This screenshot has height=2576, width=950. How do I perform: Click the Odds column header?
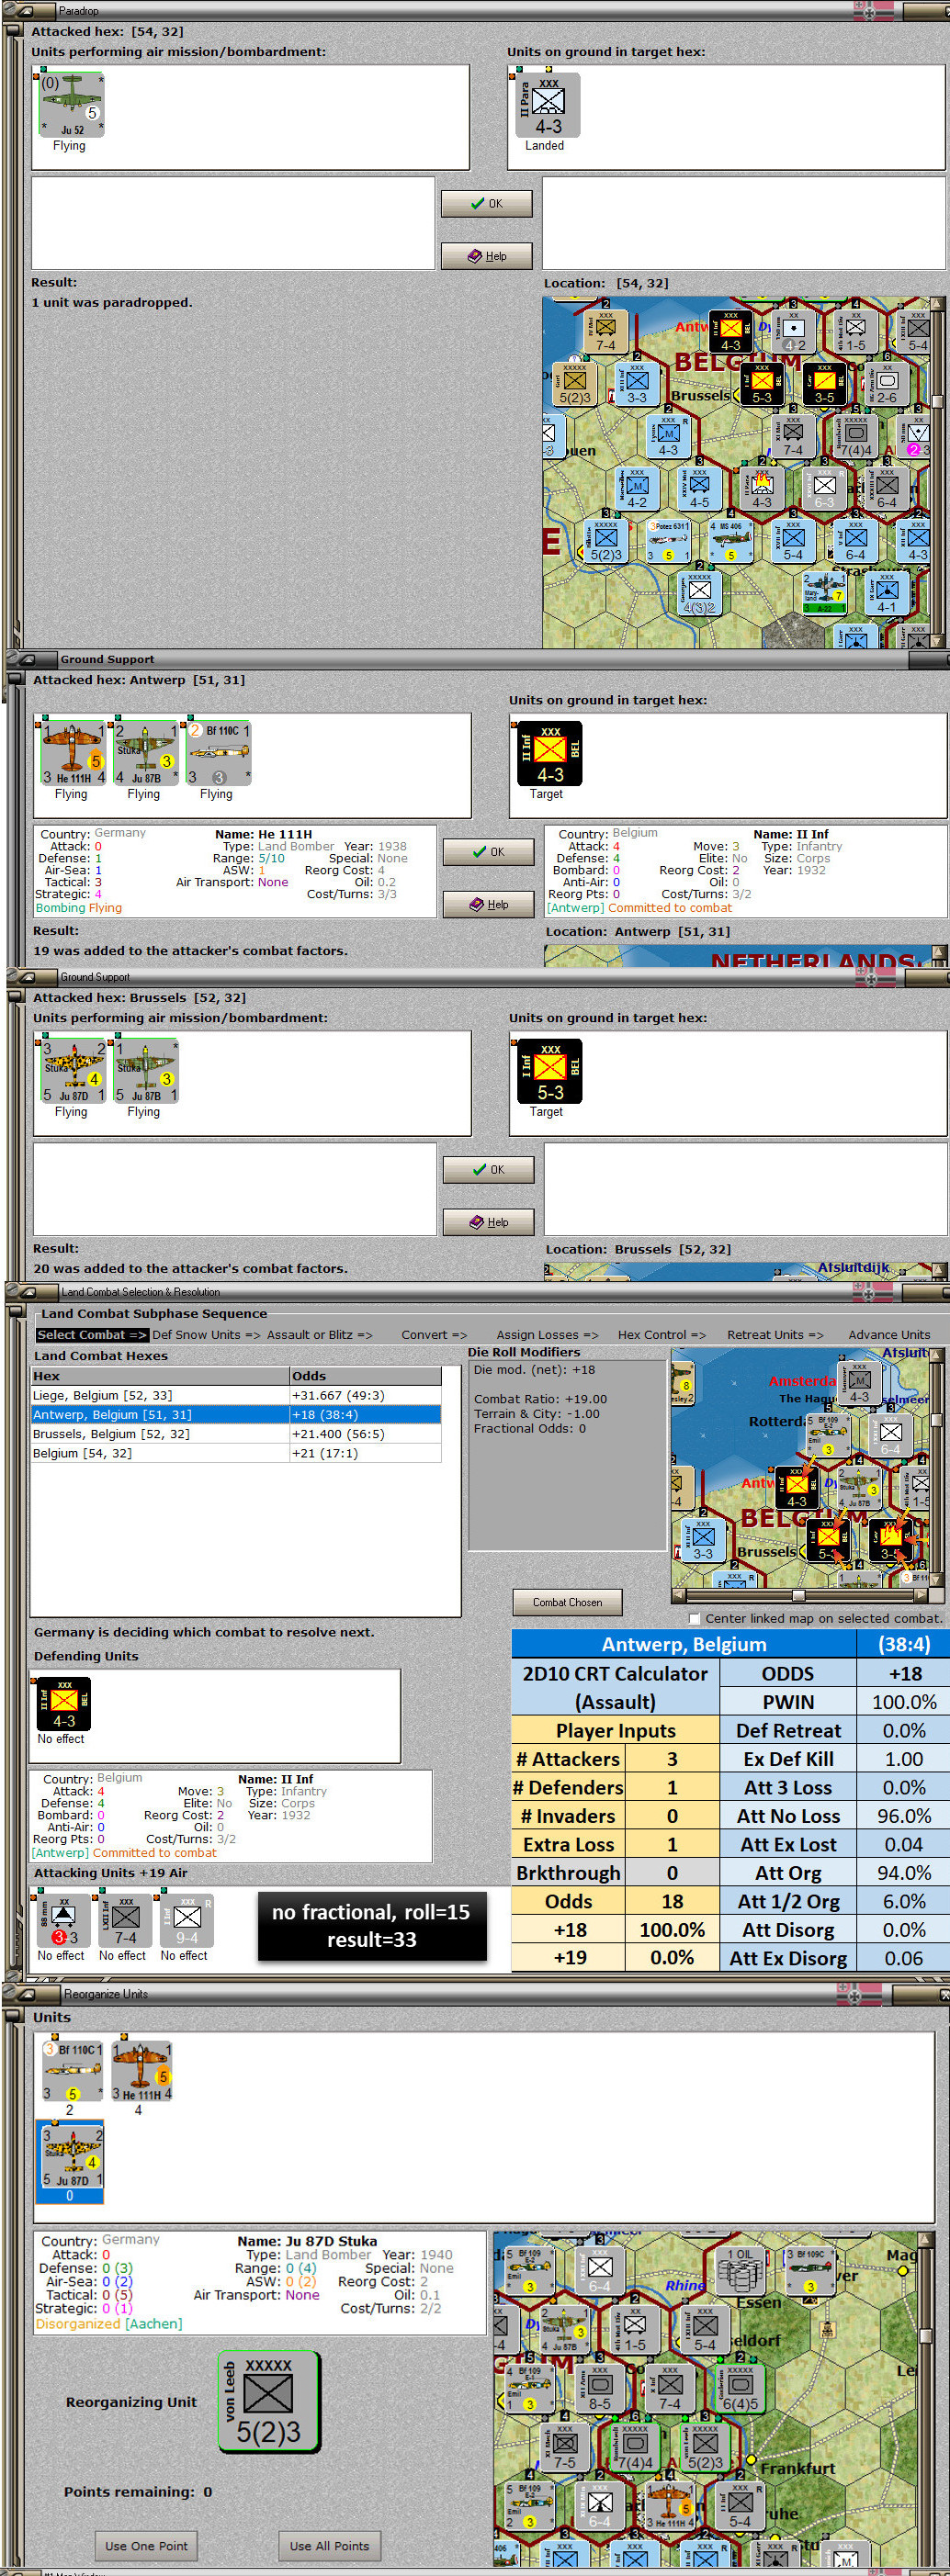(x=364, y=1376)
